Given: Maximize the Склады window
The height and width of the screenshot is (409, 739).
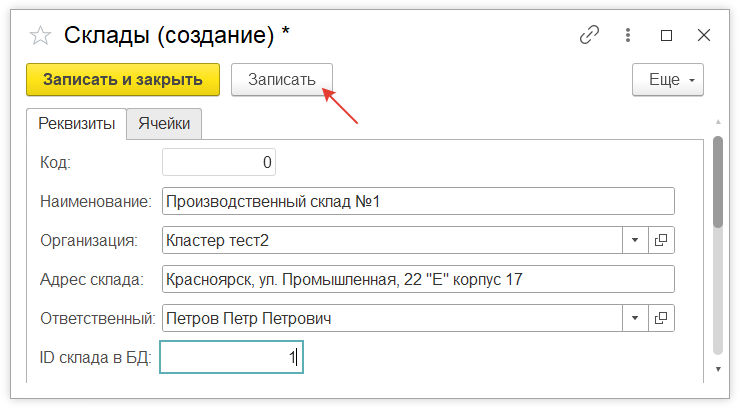Looking at the screenshot, I should (667, 35).
